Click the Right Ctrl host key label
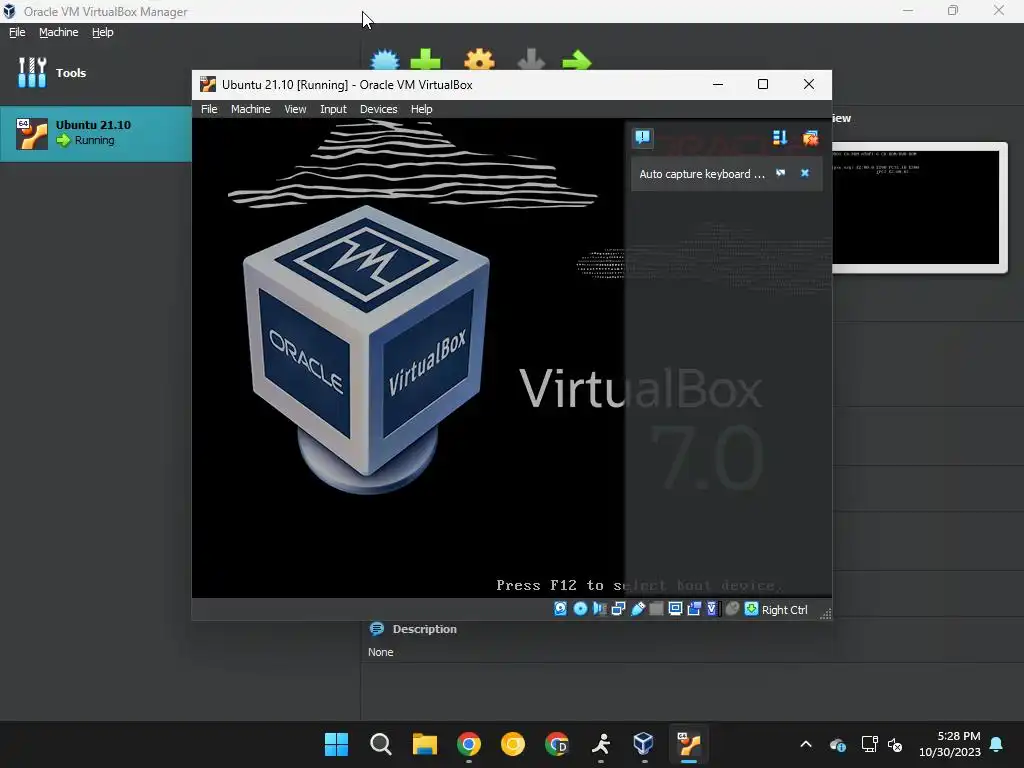This screenshot has width=1024, height=768. click(784, 609)
